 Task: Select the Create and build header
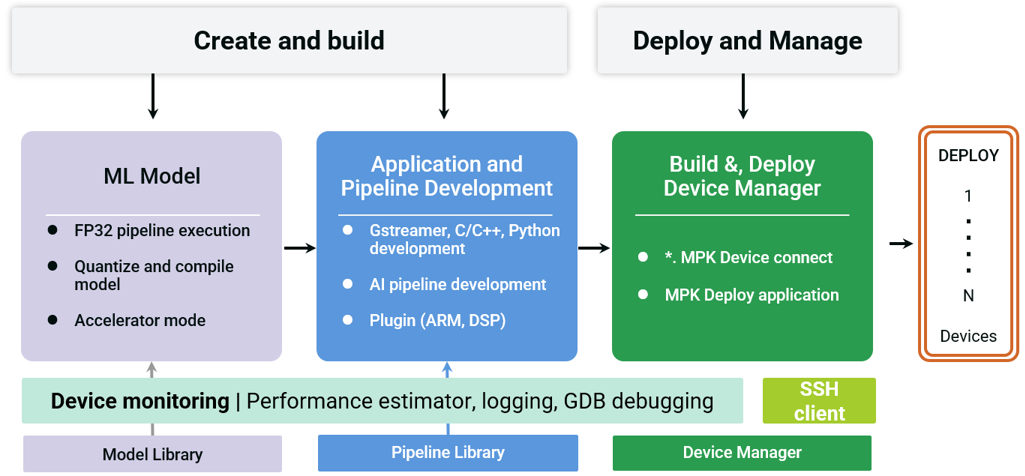click(289, 41)
